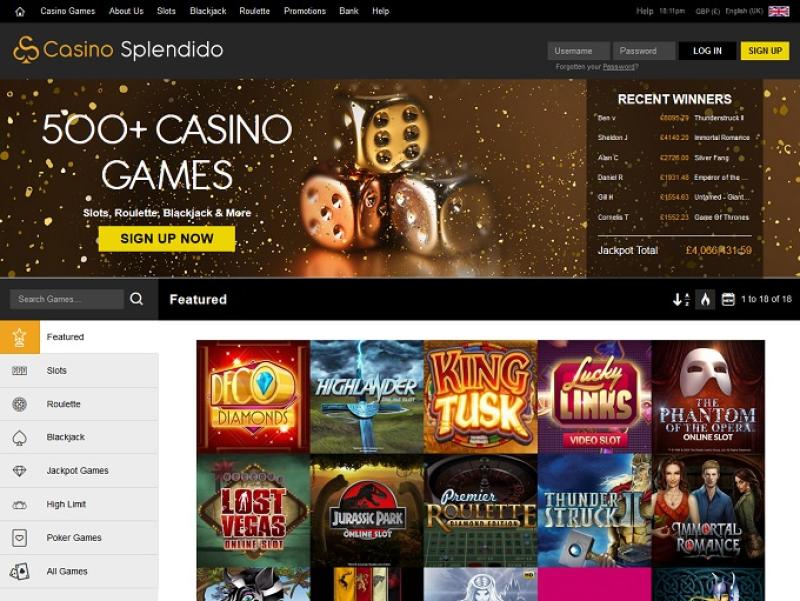Click the yellow SIGN UP NOW button
The height and width of the screenshot is (601, 800).
point(167,238)
